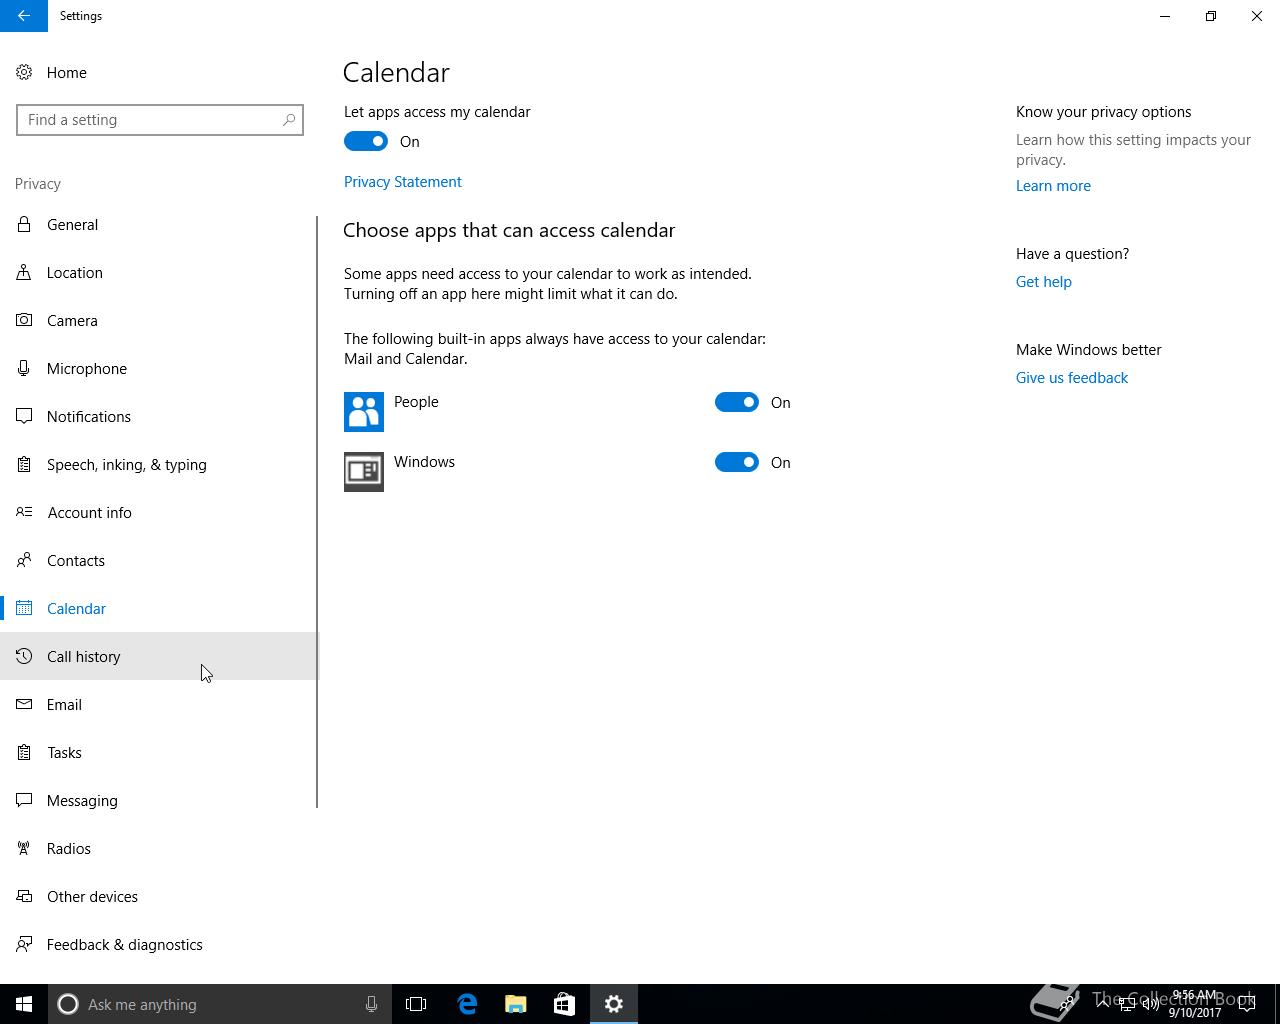Click Give us feedback link
The width and height of the screenshot is (1280, 1024).
tap(1072, 378)
